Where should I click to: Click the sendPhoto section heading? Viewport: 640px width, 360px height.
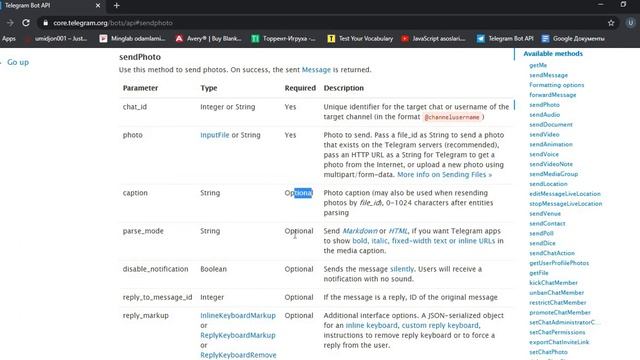pos(140,57)
